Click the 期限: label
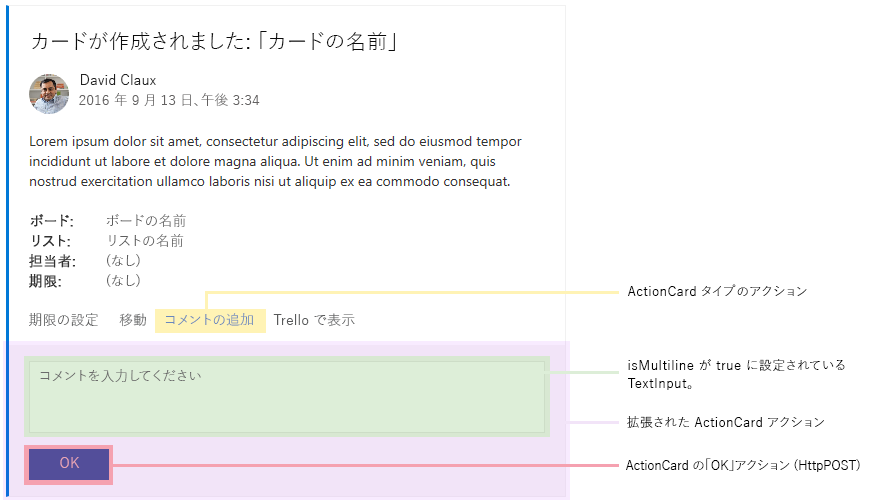This screenshot has width=871, height=503. coord(46,281)
